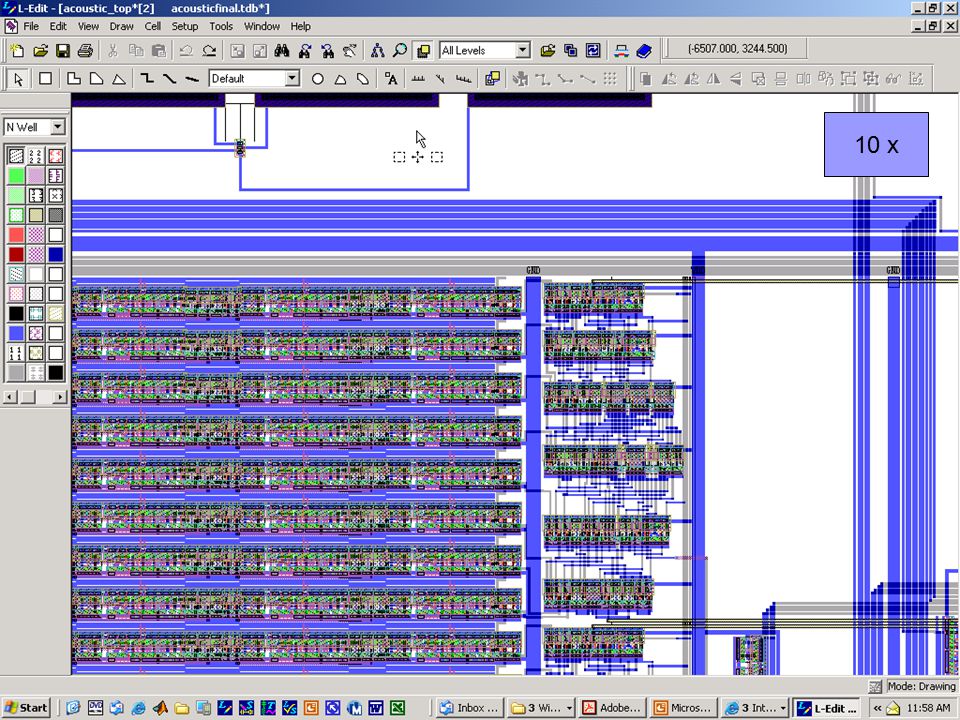Click the layer palette right scroll arrow
Screen dimensions: 960x720
tap(60, 397)
